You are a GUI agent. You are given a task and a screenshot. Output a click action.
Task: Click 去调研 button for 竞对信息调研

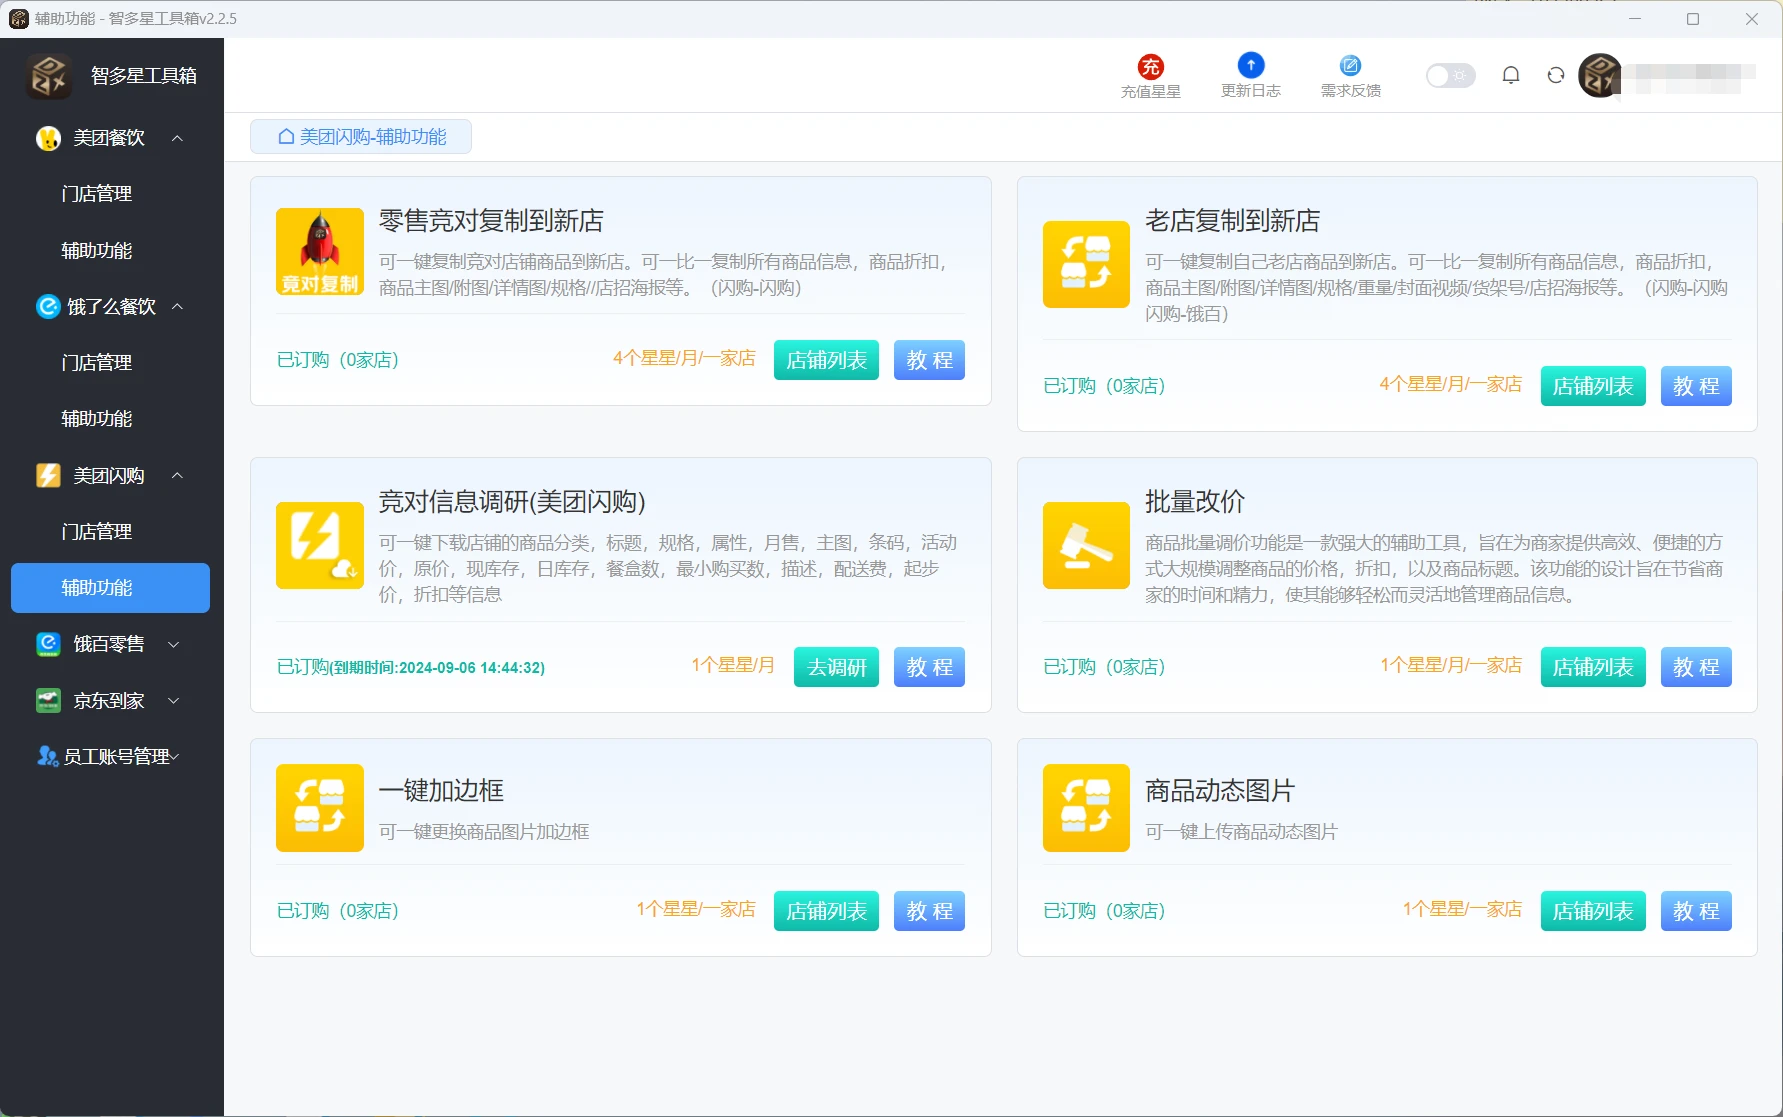coord(836,667)
